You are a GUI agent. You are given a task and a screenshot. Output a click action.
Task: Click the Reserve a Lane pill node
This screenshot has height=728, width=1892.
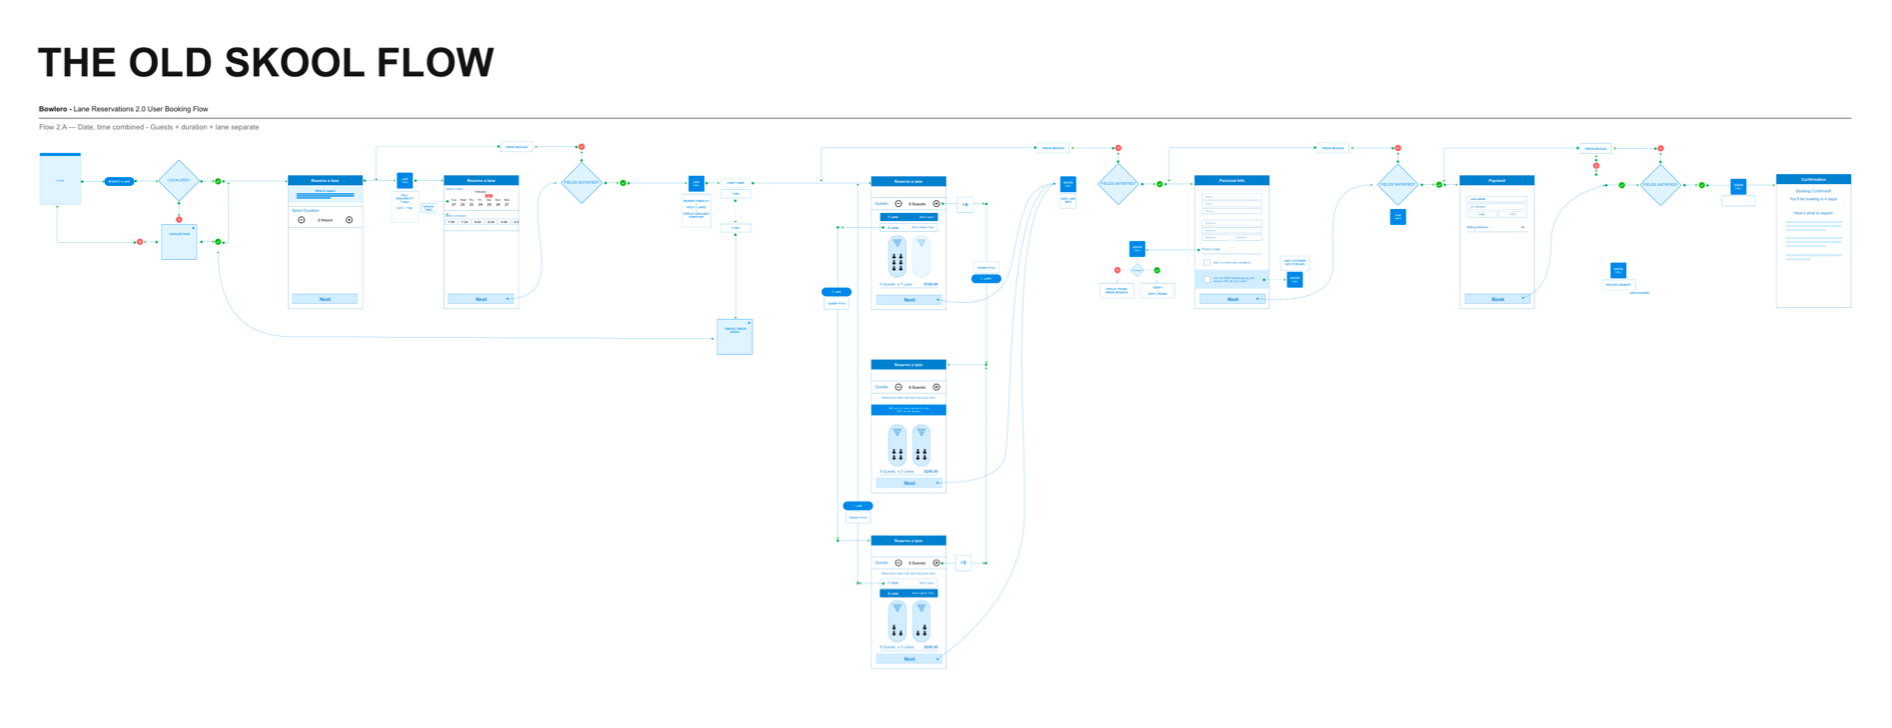[119, 181]
